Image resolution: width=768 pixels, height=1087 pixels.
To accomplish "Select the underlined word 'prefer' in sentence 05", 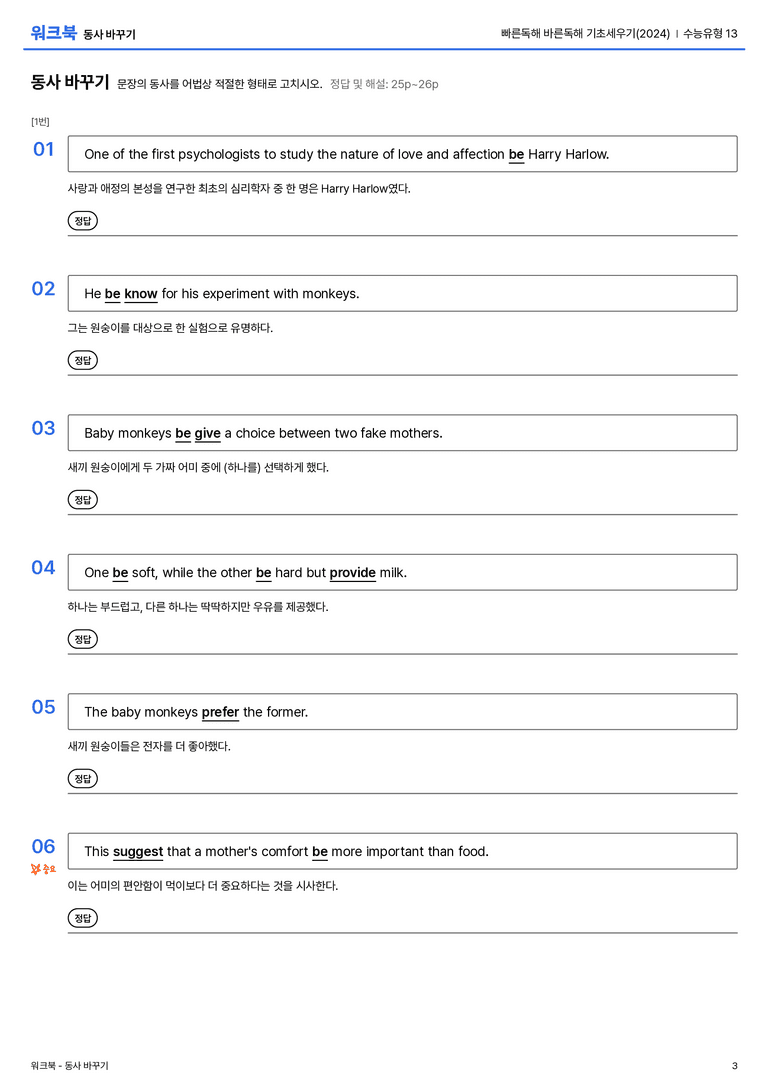I will (220, 712).
